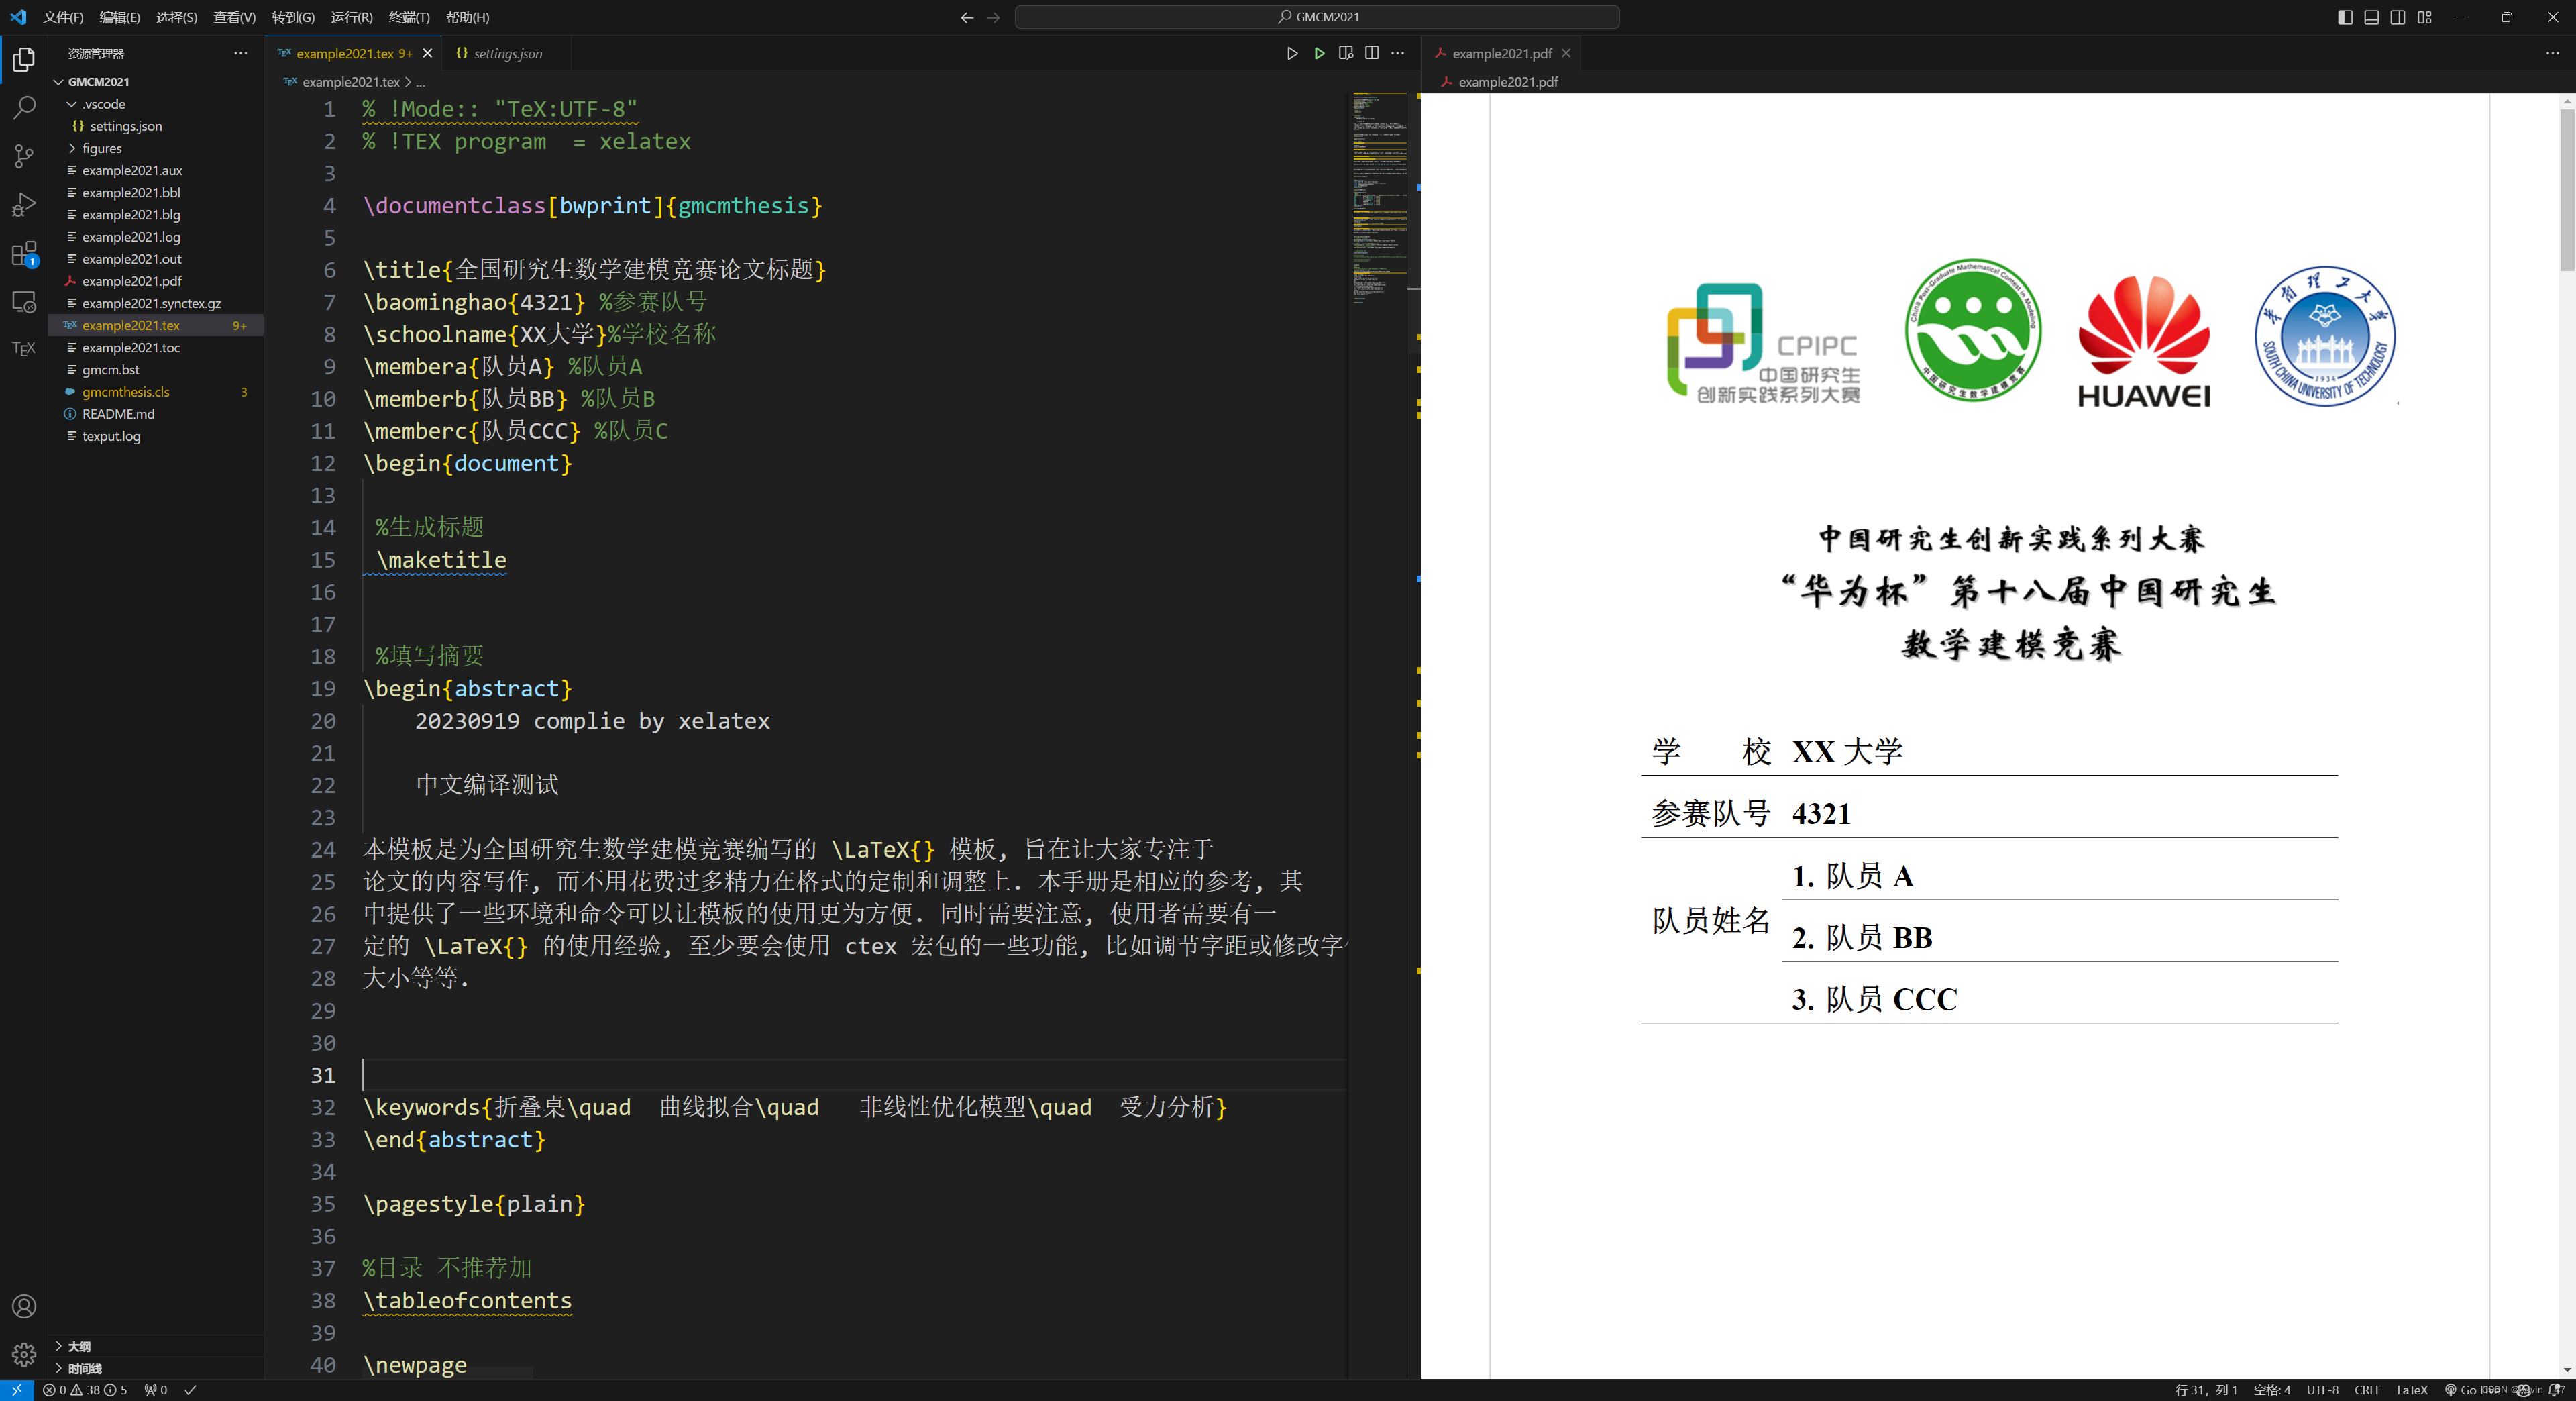This screenshot has height=1401, width=2576.
Task: Split the editor into two panes
Action: click(x=1372, y=53)
